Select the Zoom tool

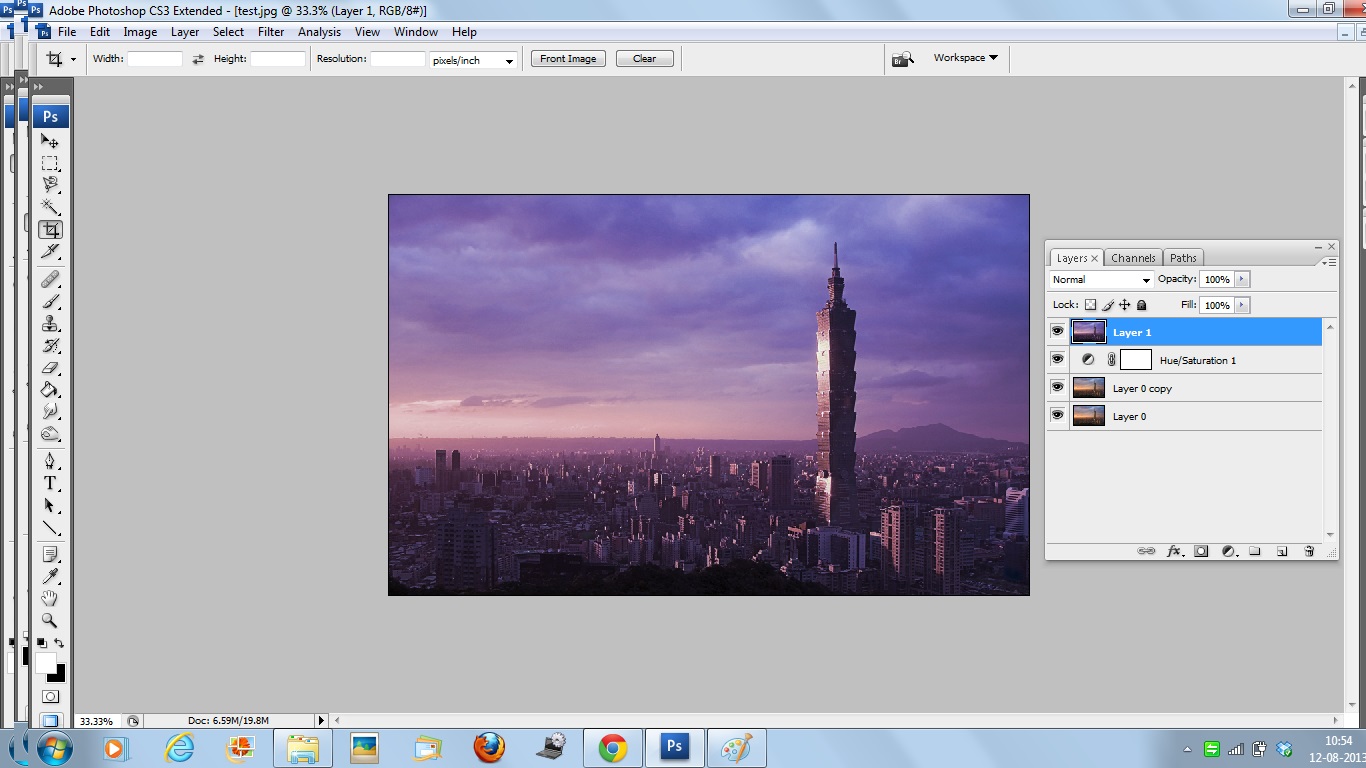click(50, 620)
